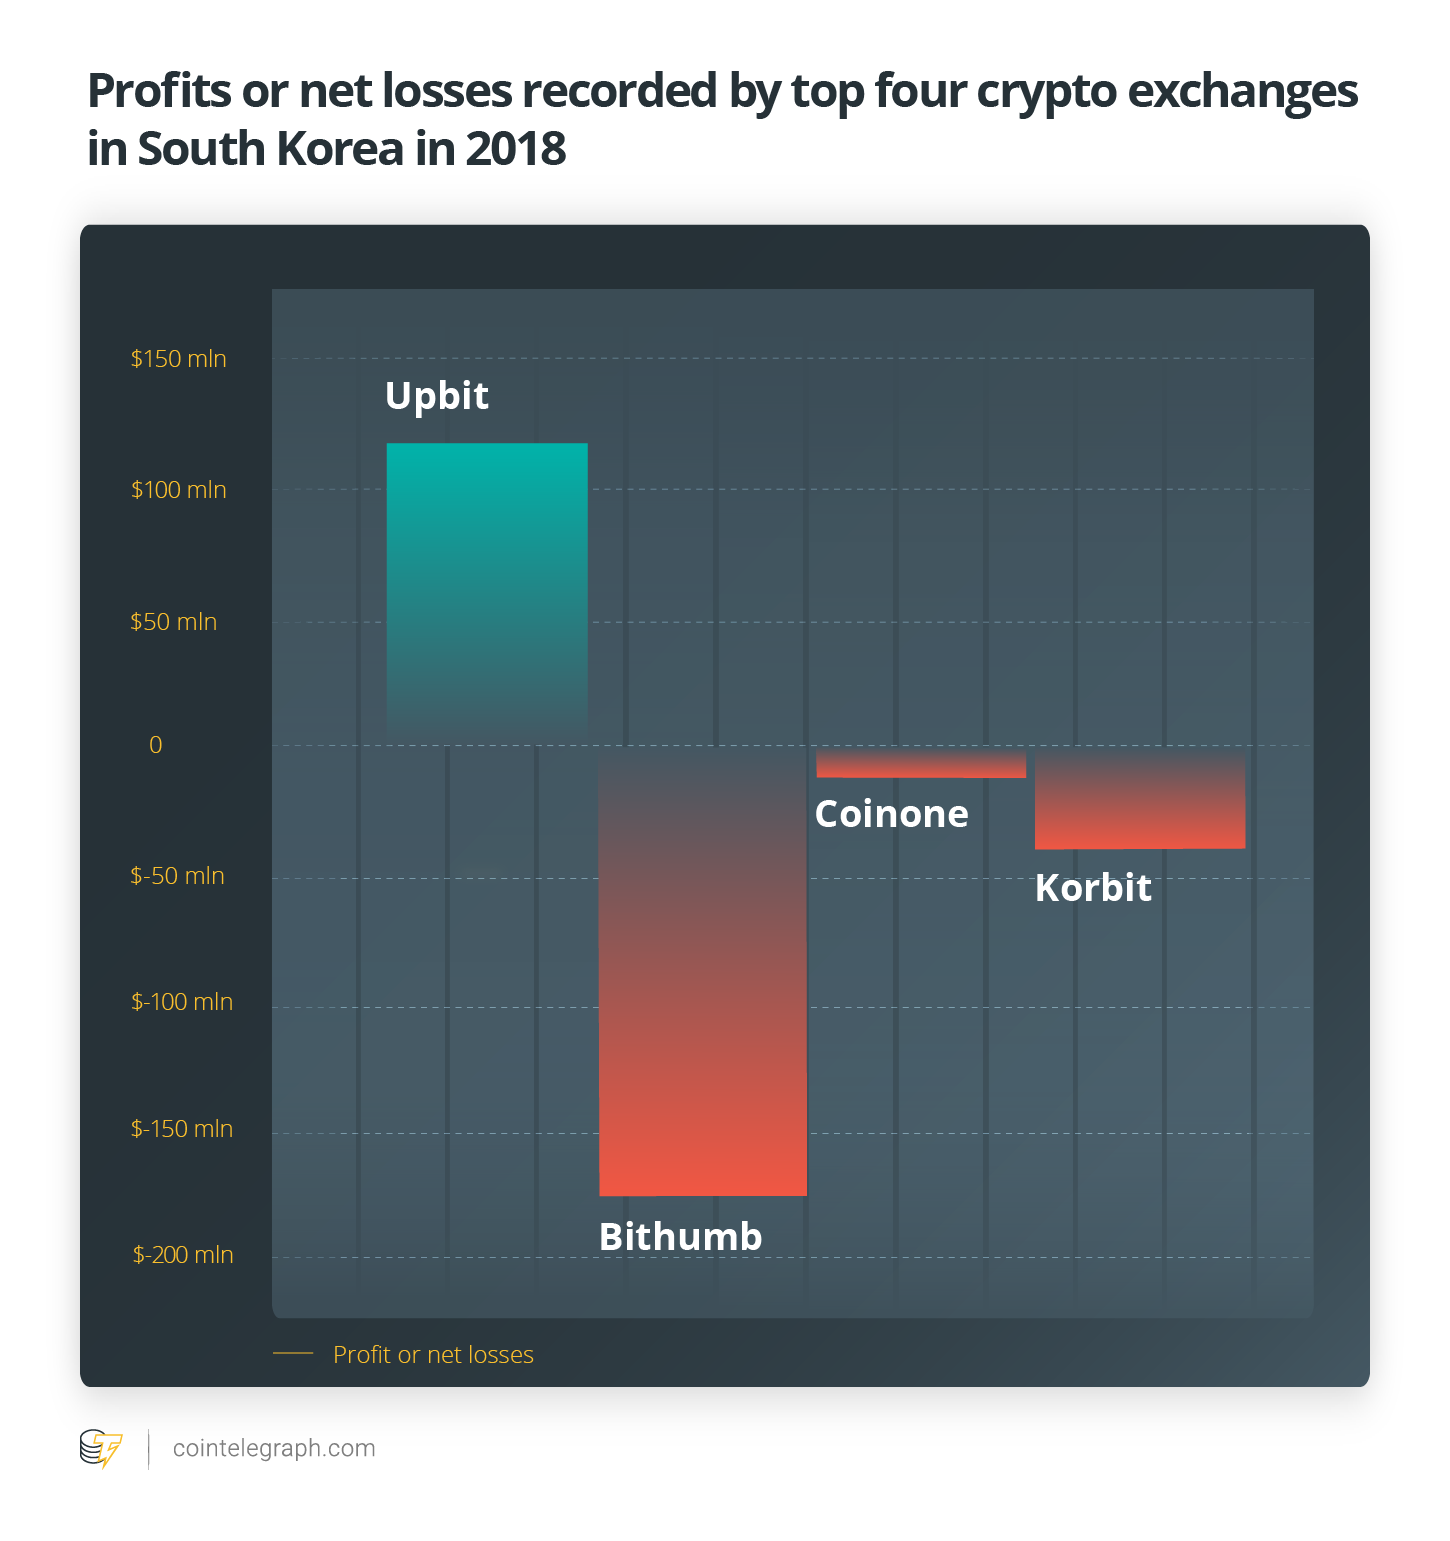Click the $-200 mln axis label
Image resolution: width=1450 pixels, height=1541 pixels.
(183, 1255)
